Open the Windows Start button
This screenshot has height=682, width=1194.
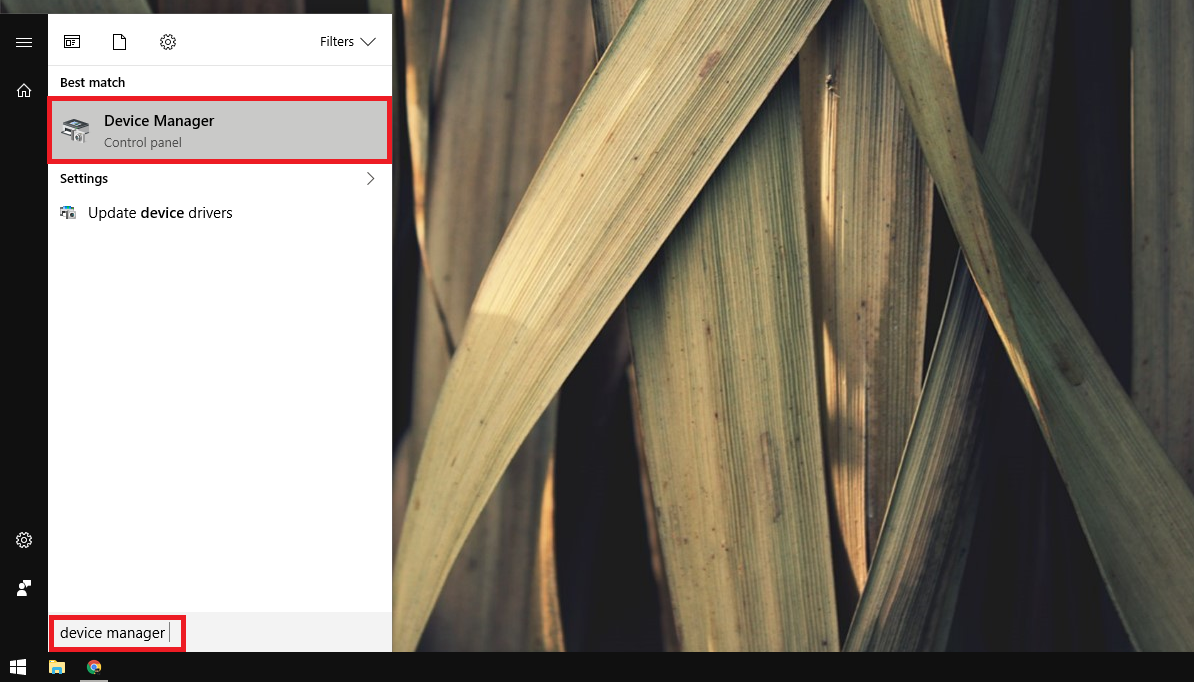click(x=18, y=667)
